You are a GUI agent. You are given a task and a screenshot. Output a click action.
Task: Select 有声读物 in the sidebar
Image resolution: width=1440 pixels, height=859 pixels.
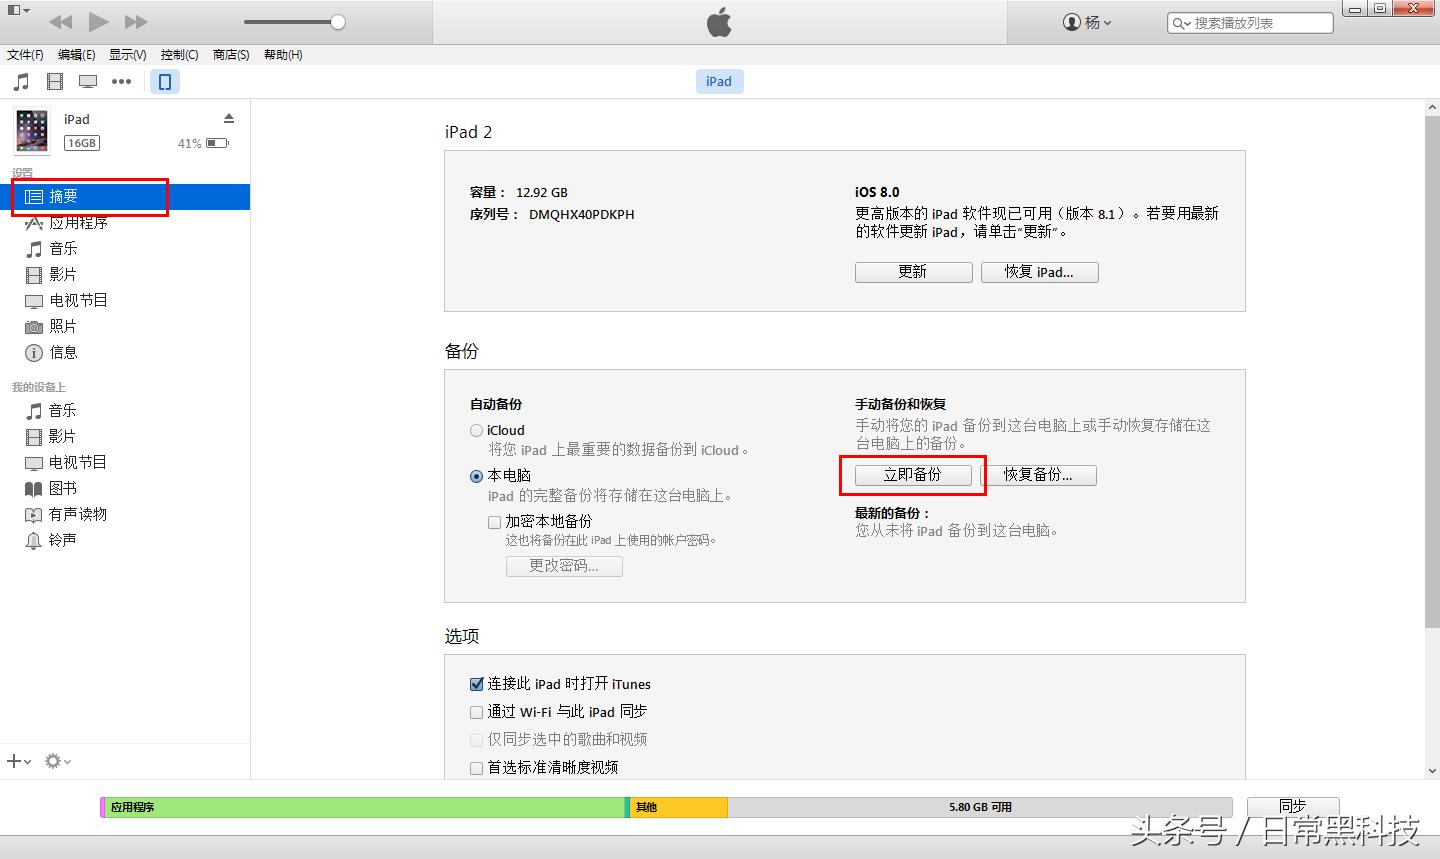pos(125,514)
